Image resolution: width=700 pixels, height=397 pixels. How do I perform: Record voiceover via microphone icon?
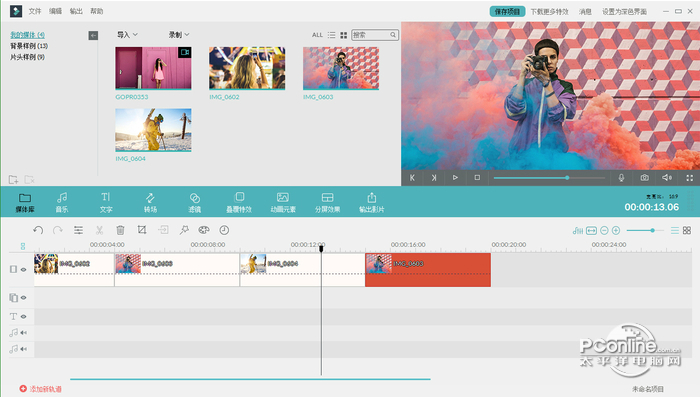[x=621, y=178]
